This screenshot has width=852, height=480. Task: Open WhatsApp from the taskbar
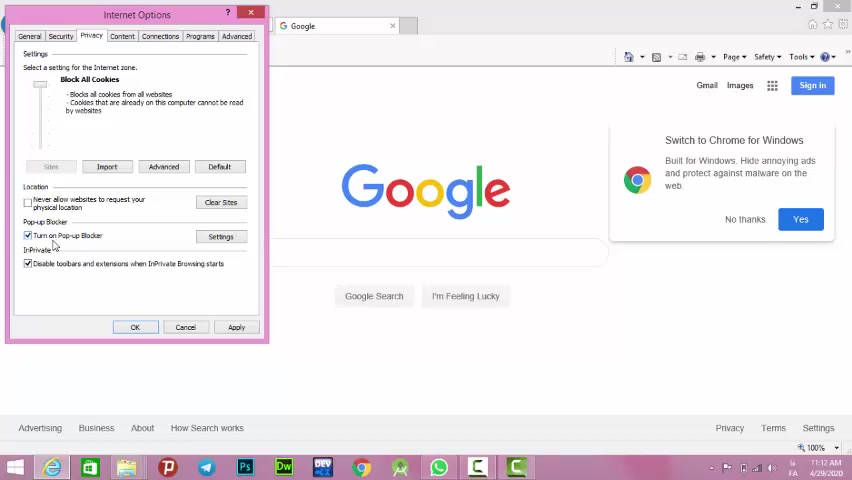(438, 467)
